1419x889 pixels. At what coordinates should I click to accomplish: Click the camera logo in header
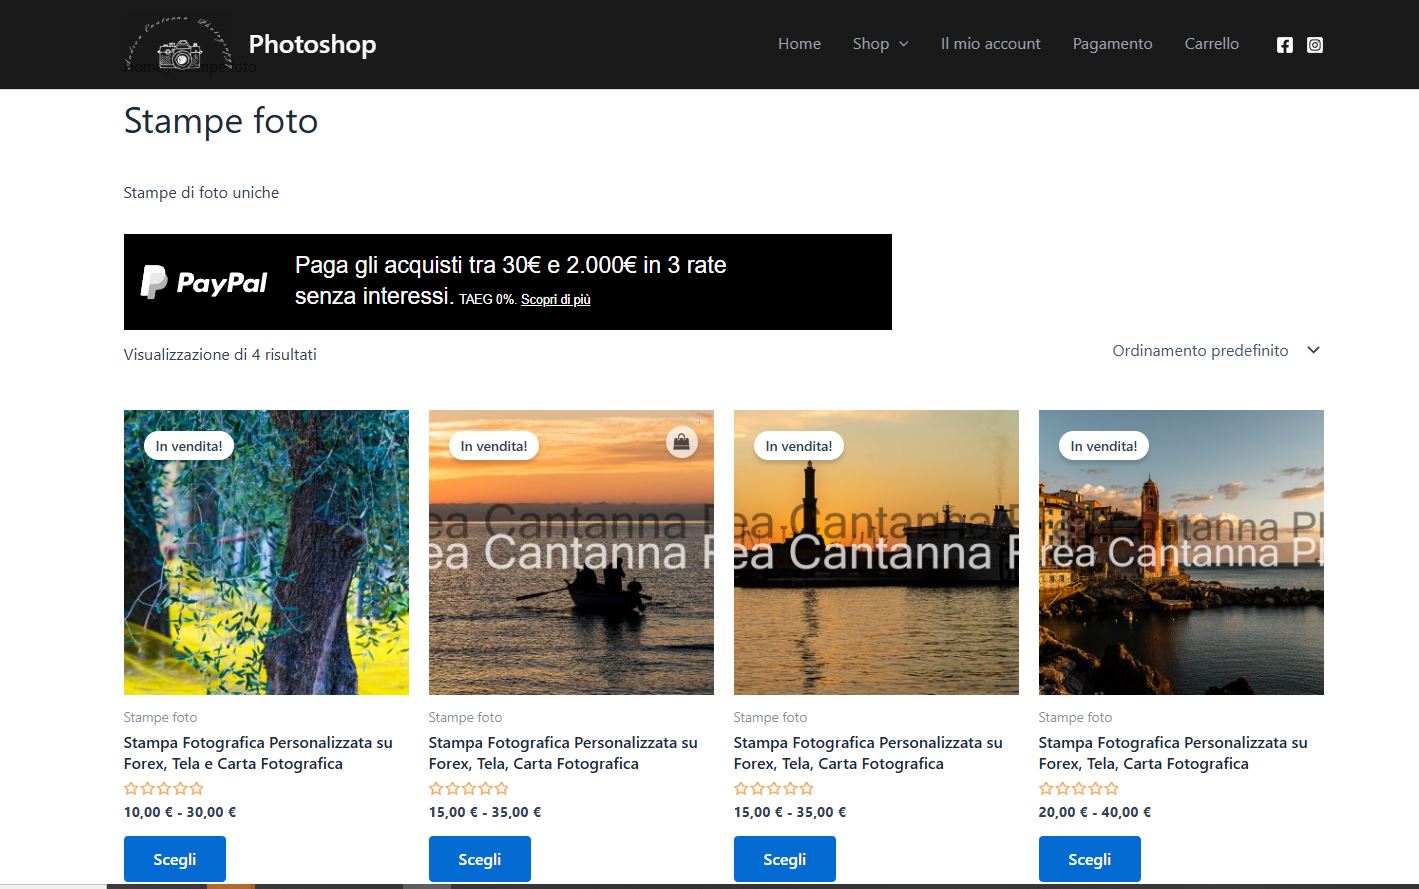(x=179, y=46)
